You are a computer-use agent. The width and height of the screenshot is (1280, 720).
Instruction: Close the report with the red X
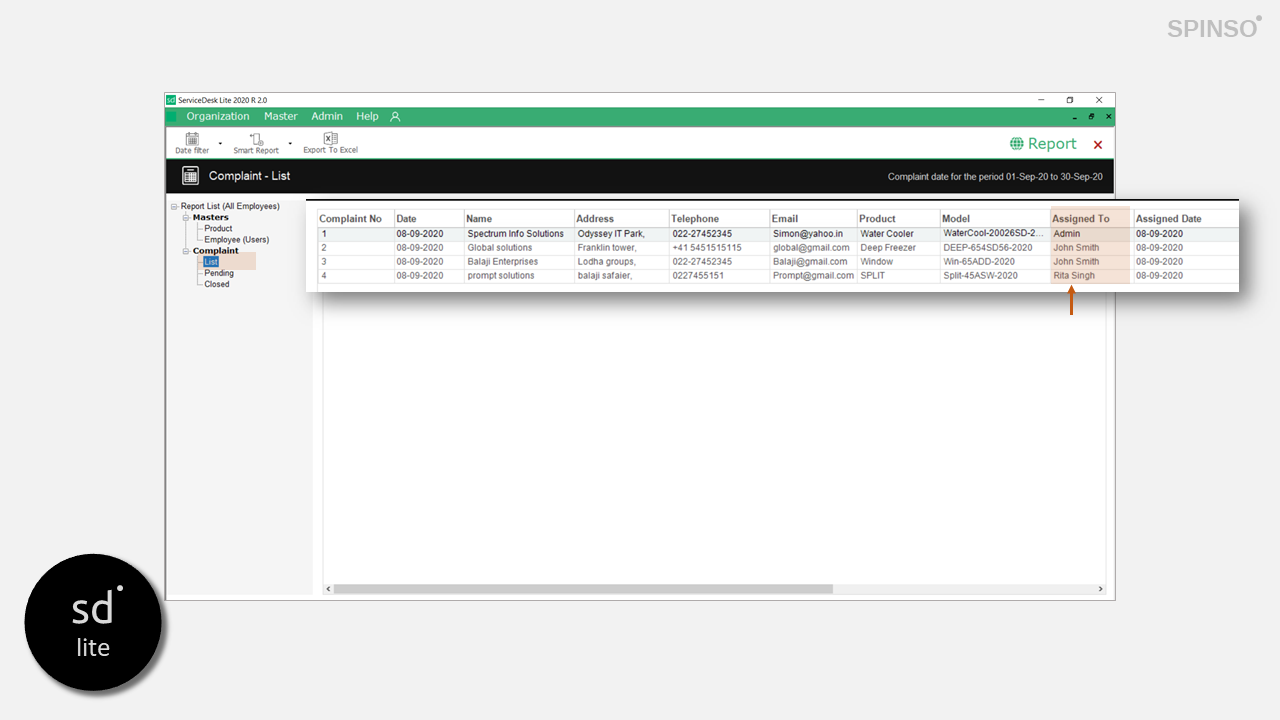pos(1098,145)
